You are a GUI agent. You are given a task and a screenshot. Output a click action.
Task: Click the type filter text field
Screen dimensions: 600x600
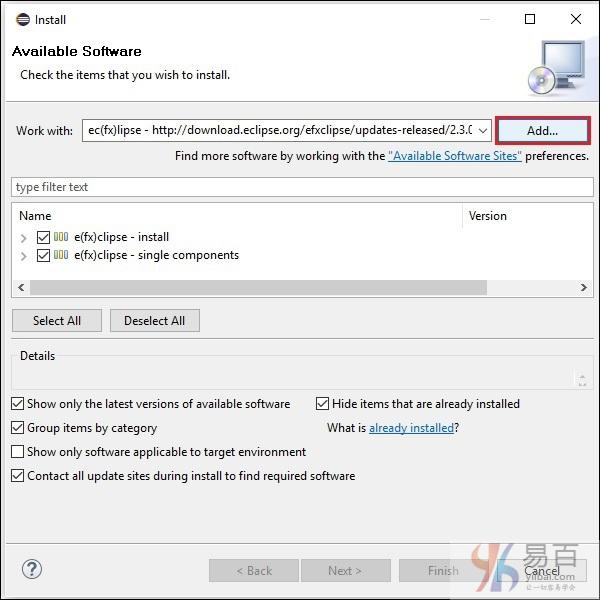coord(302,187)
